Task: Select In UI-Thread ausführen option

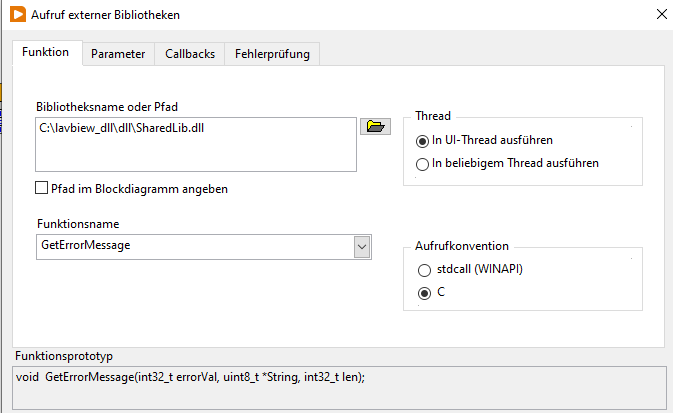Action: click(x=422, y=141)
